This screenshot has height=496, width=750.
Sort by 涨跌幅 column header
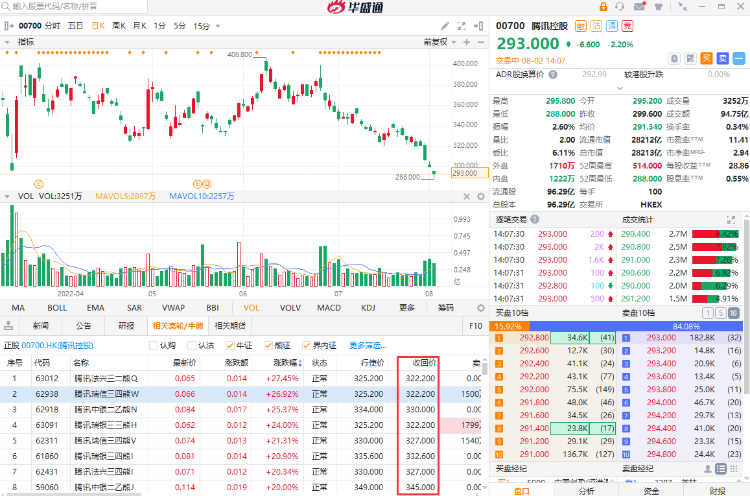(x=288, y=363)
